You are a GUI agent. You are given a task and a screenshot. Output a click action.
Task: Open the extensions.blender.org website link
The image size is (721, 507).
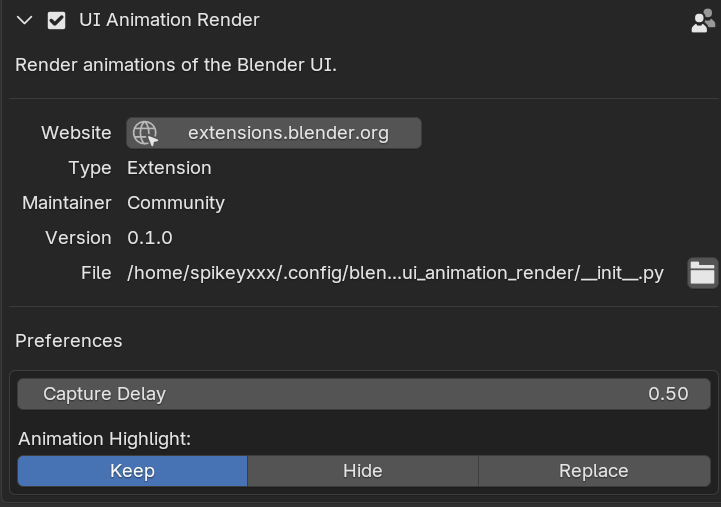coord(288,133)
